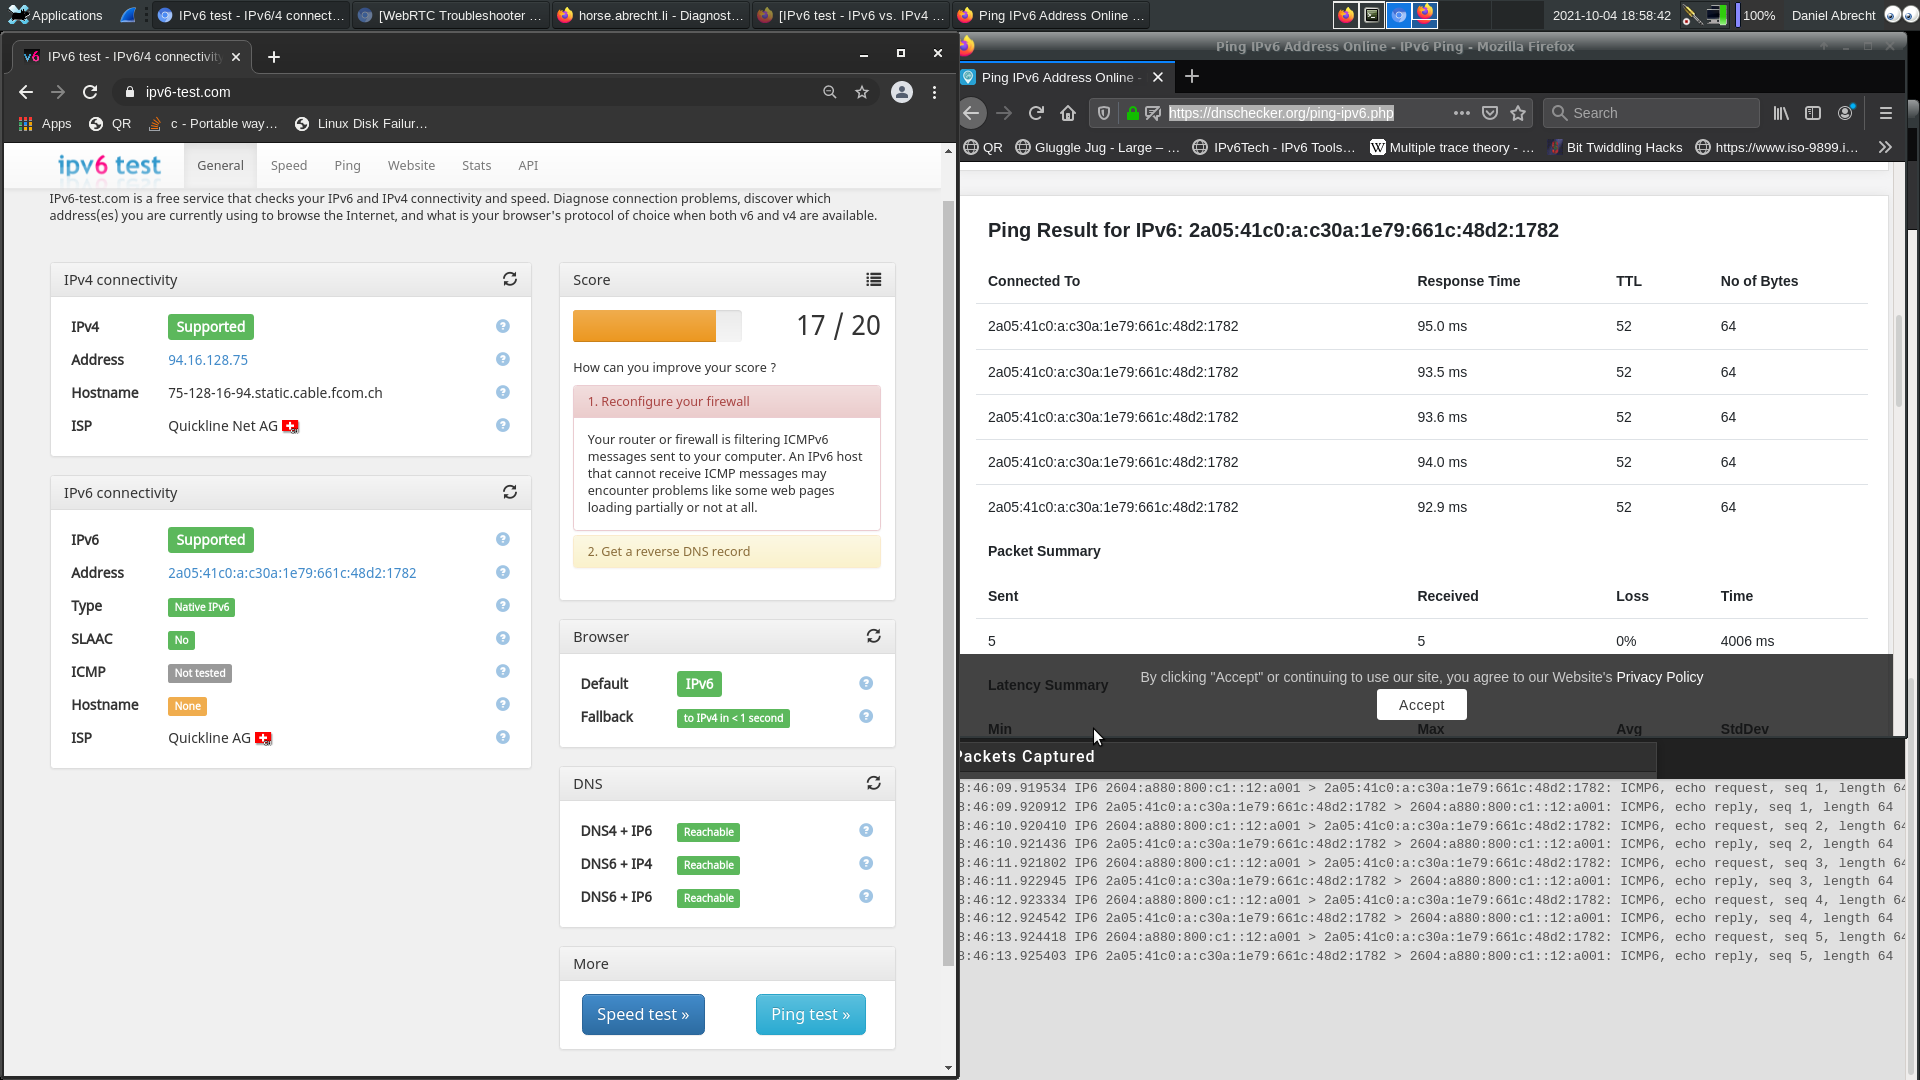Open the IPv6 address link
The image size is (1920, 1080).
tap(292, 572)
